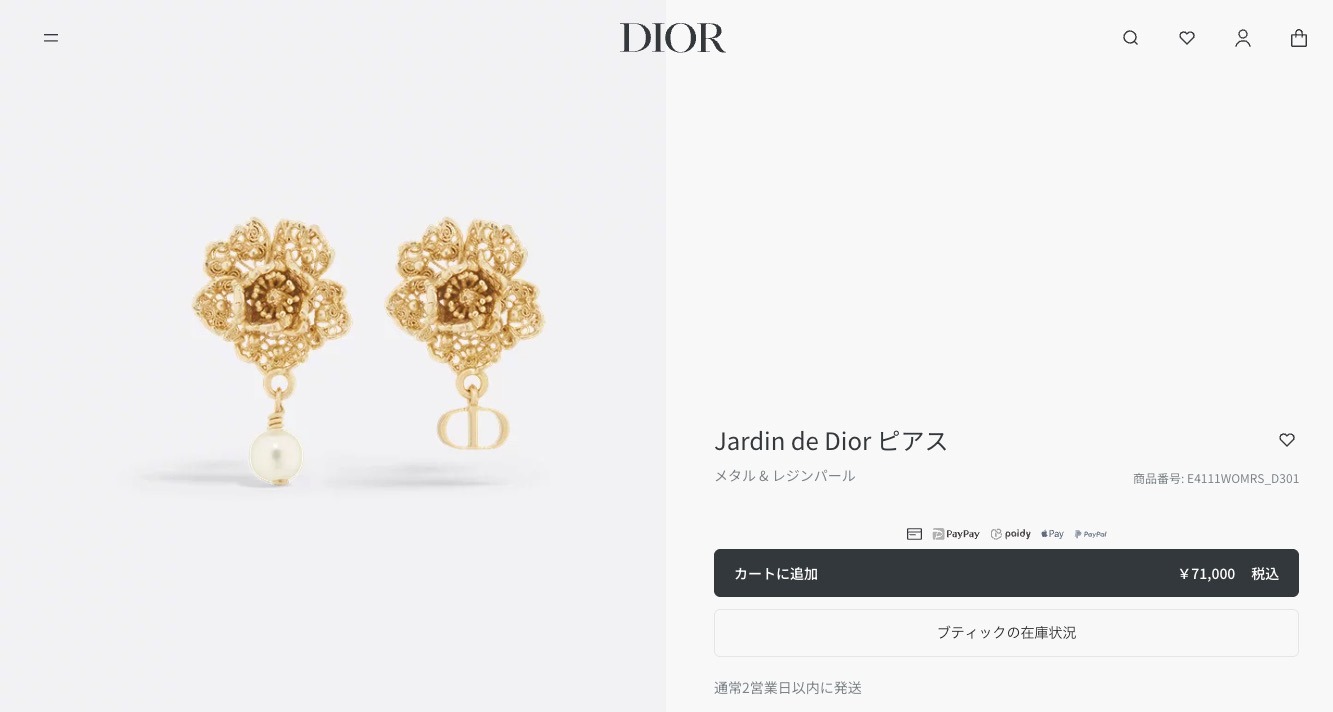Select the credit card payment icon

pyautogui.click(x=914, y=534)
